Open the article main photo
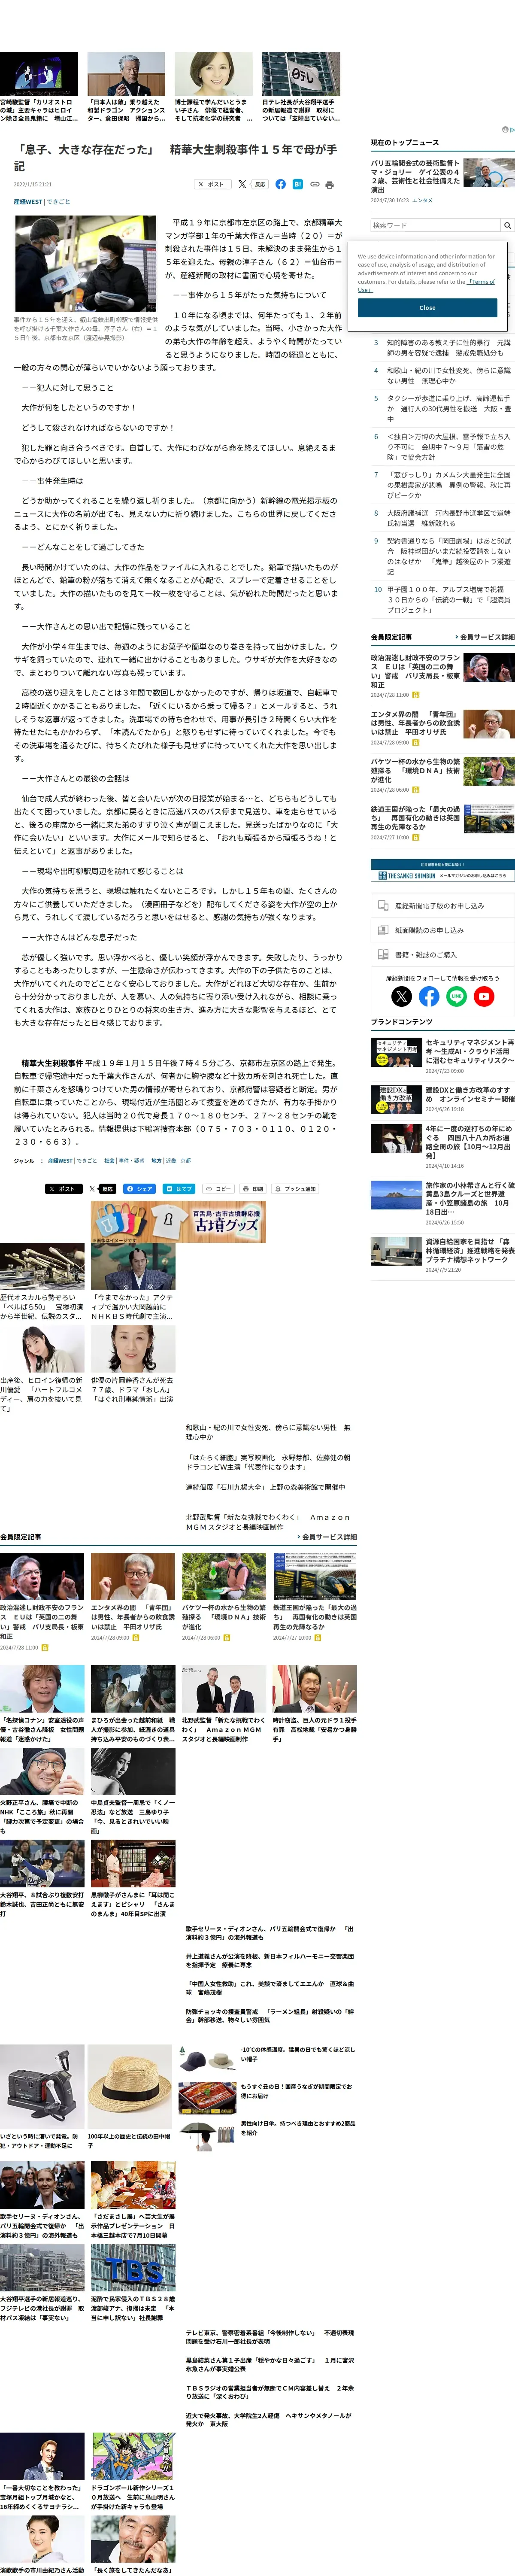Viewport: 515px width, 2576px height. 85,264
